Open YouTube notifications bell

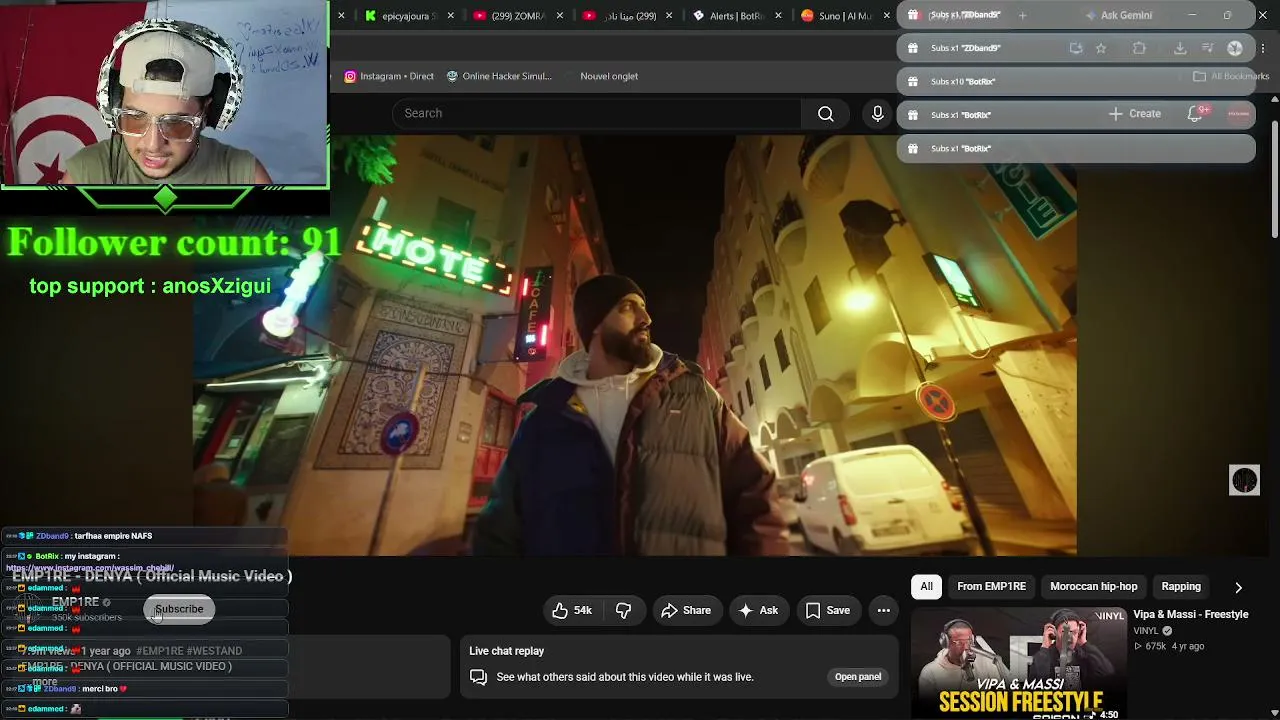1195,114
